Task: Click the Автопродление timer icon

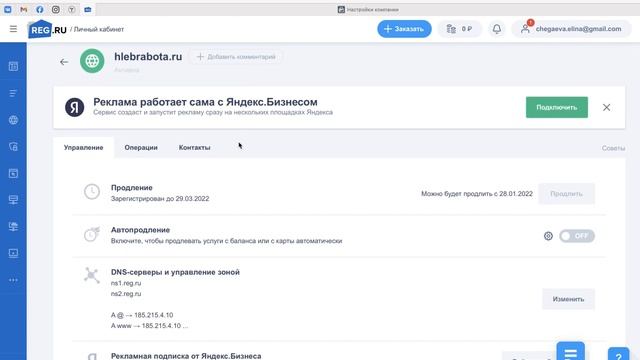Action: coord(92,234)
